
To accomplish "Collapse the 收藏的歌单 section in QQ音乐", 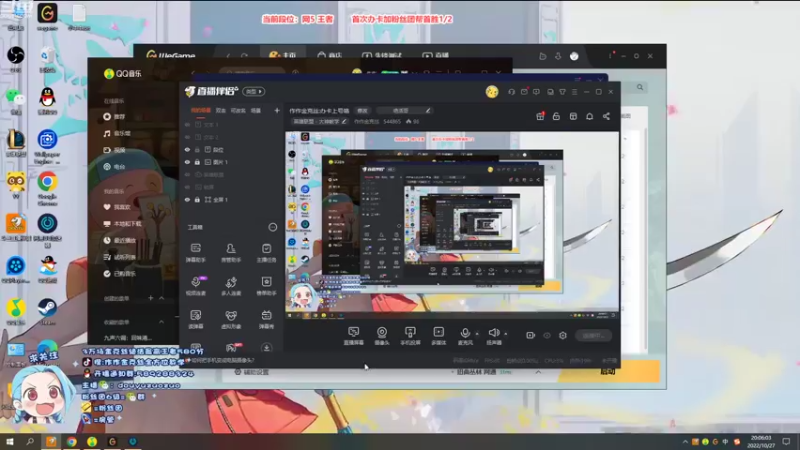I will pyautogui.click(x=161, y=322).
